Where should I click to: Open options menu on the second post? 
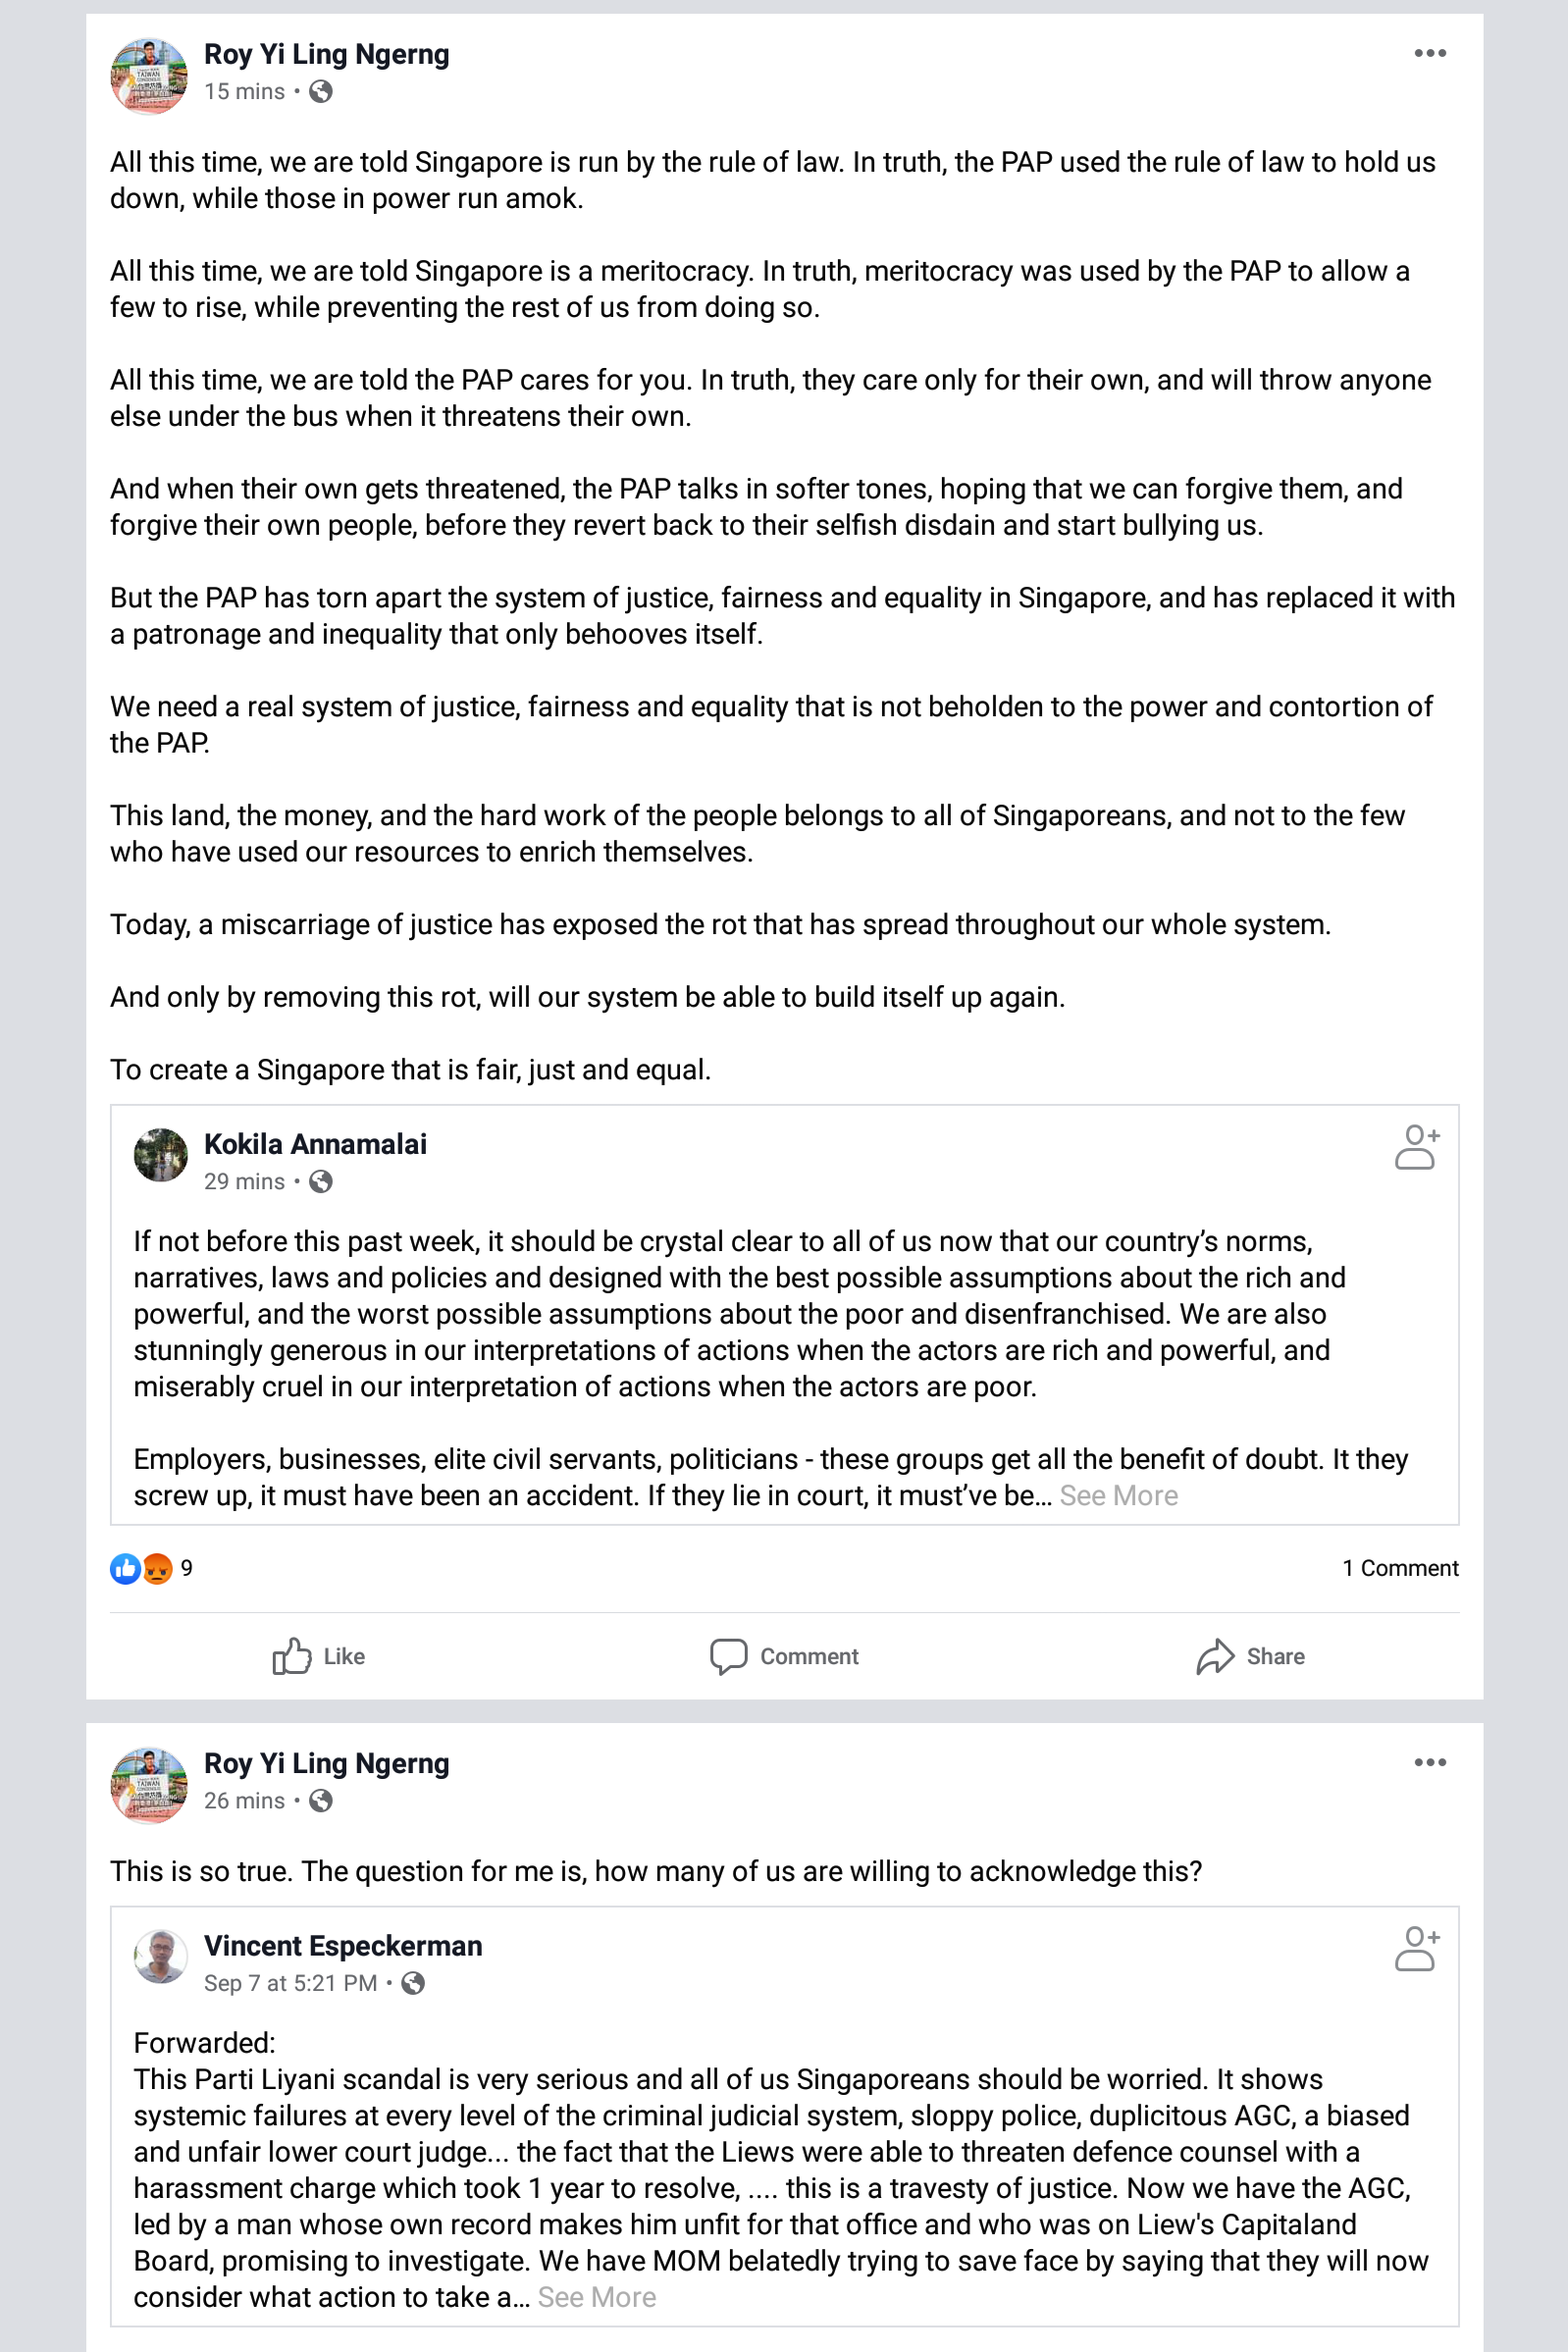1429,1763
